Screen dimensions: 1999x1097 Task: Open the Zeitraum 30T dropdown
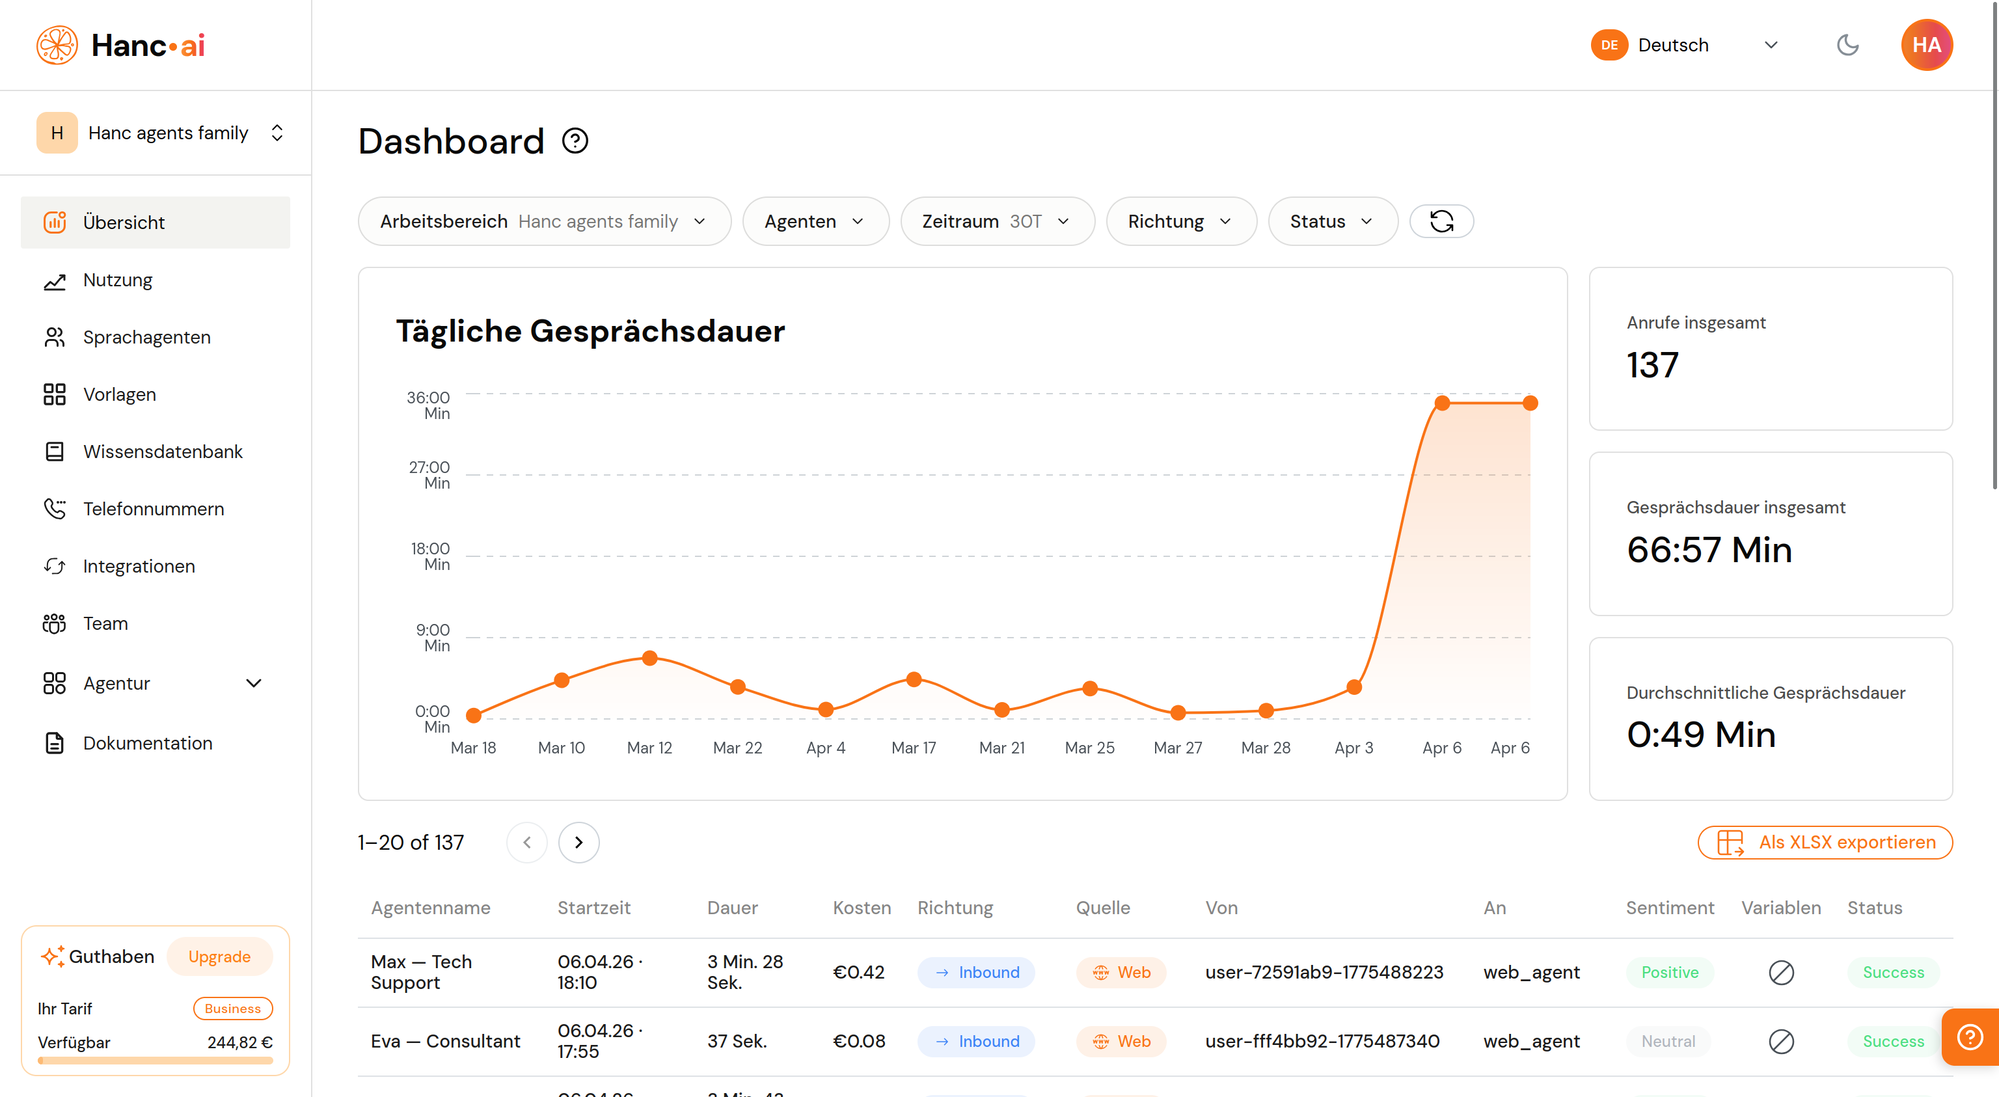(x=997, y=221)
